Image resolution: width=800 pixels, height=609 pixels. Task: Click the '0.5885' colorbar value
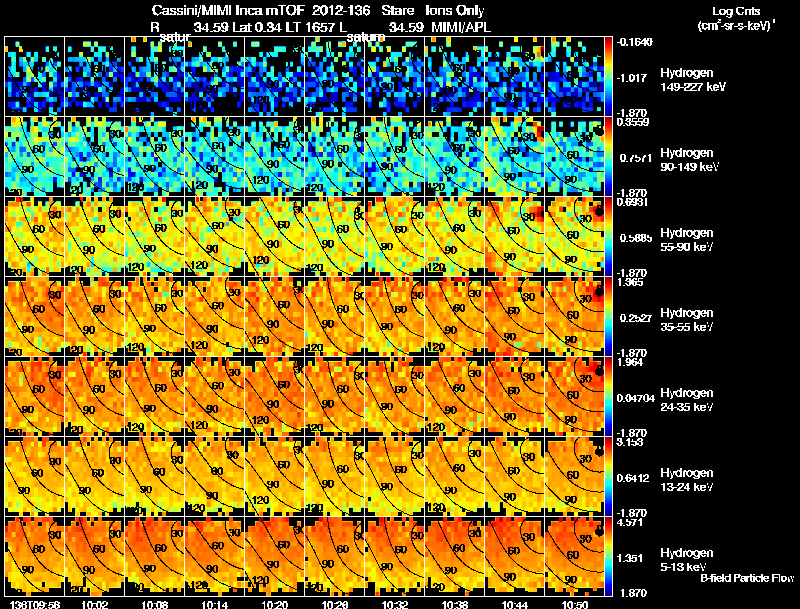[x=635, y=238]
